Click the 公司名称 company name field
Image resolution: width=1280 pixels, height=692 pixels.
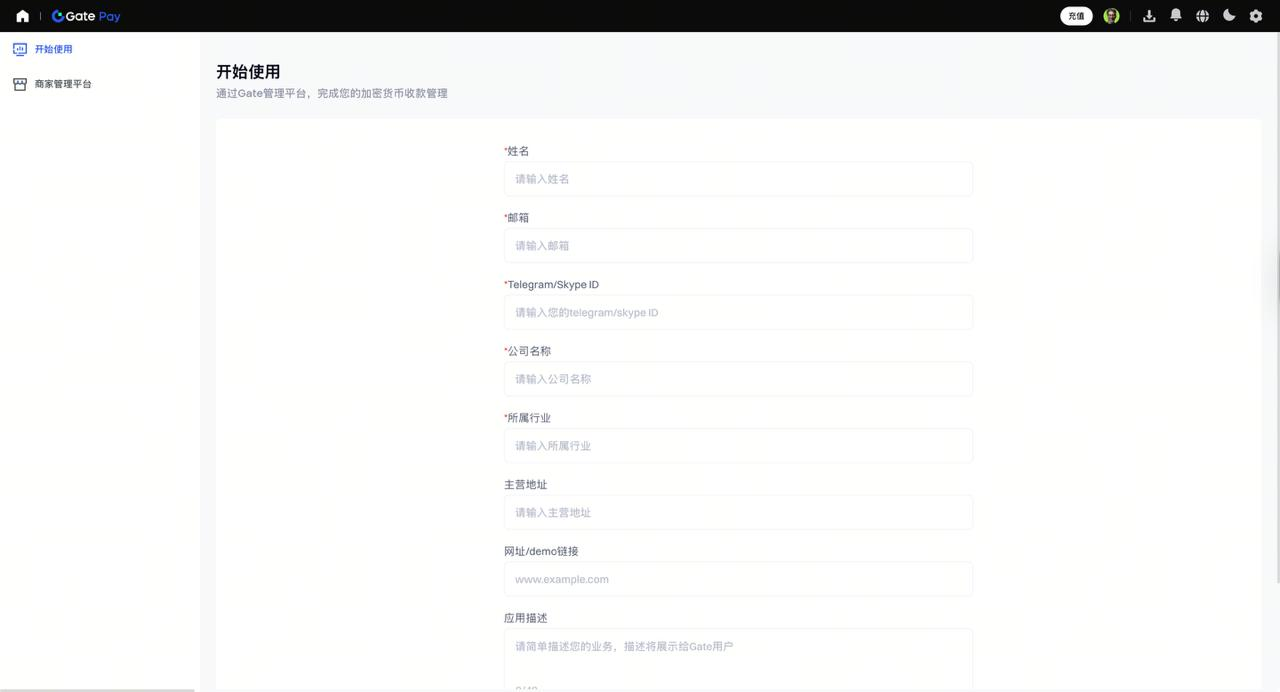pyautogui.click(x=738, y=379)
